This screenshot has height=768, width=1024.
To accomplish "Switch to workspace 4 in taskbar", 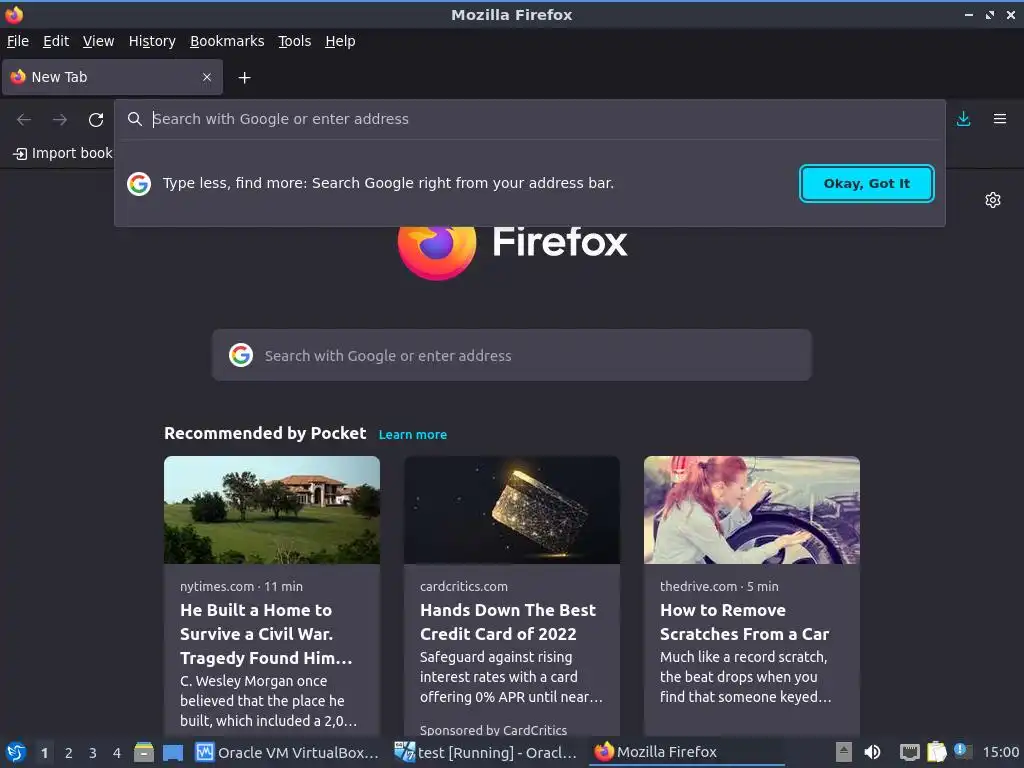I will click(117, 753).
